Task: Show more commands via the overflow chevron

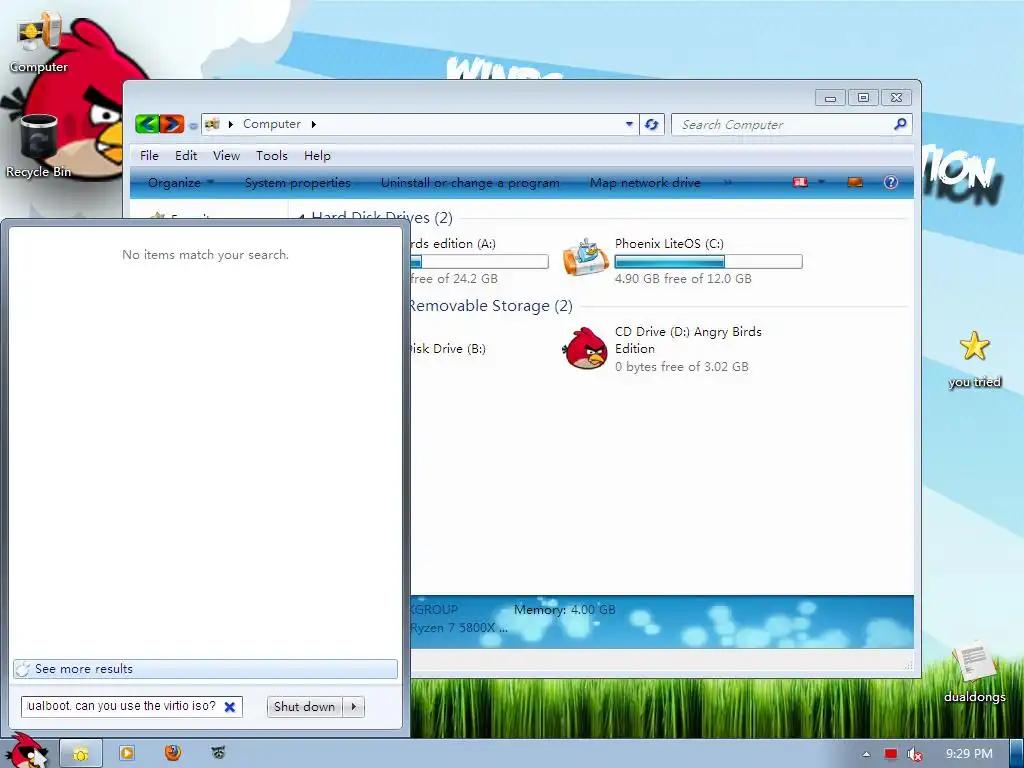Action: [728, 183]
